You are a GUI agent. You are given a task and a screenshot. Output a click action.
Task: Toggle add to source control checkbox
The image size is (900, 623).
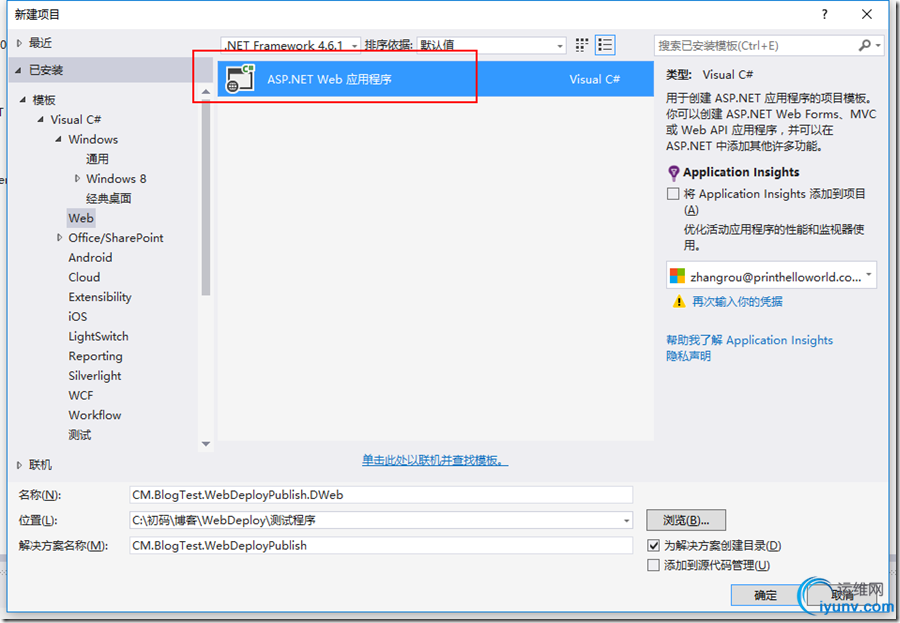coord(653,565)
